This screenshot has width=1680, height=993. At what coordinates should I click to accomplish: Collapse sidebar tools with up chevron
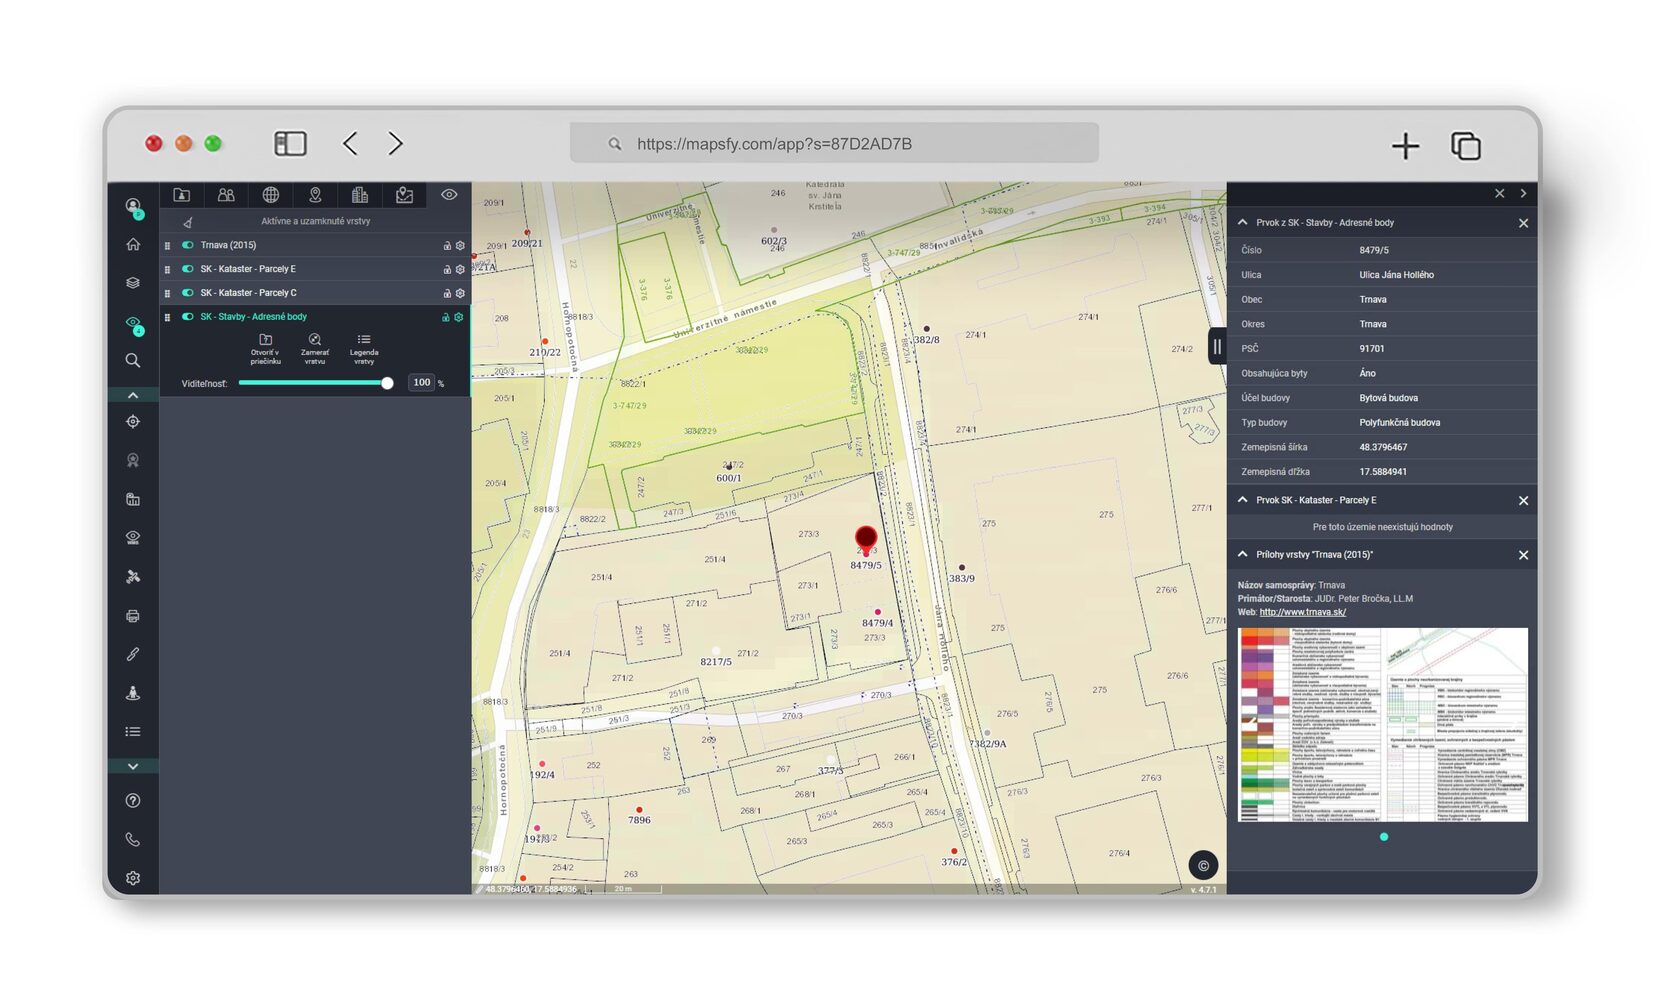133,396
